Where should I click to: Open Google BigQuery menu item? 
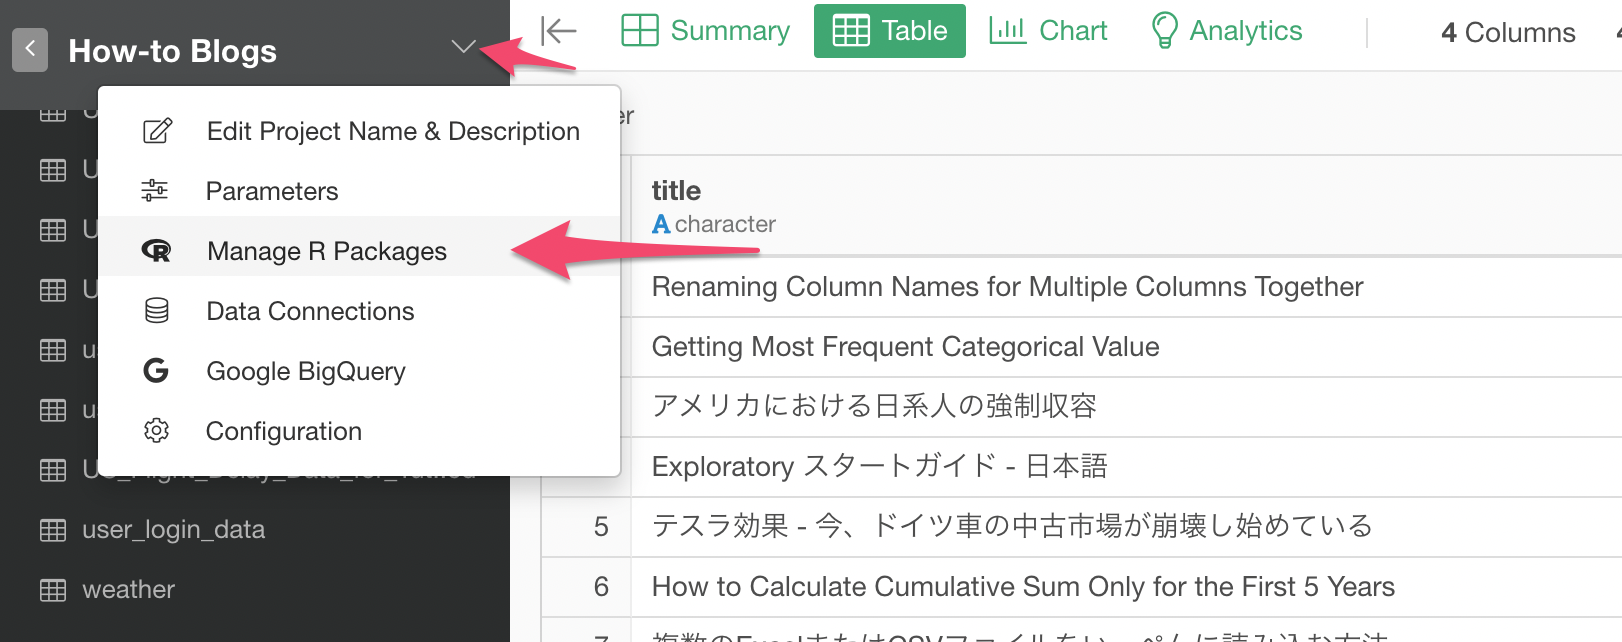pyautogui.click(x=305, y=371)
